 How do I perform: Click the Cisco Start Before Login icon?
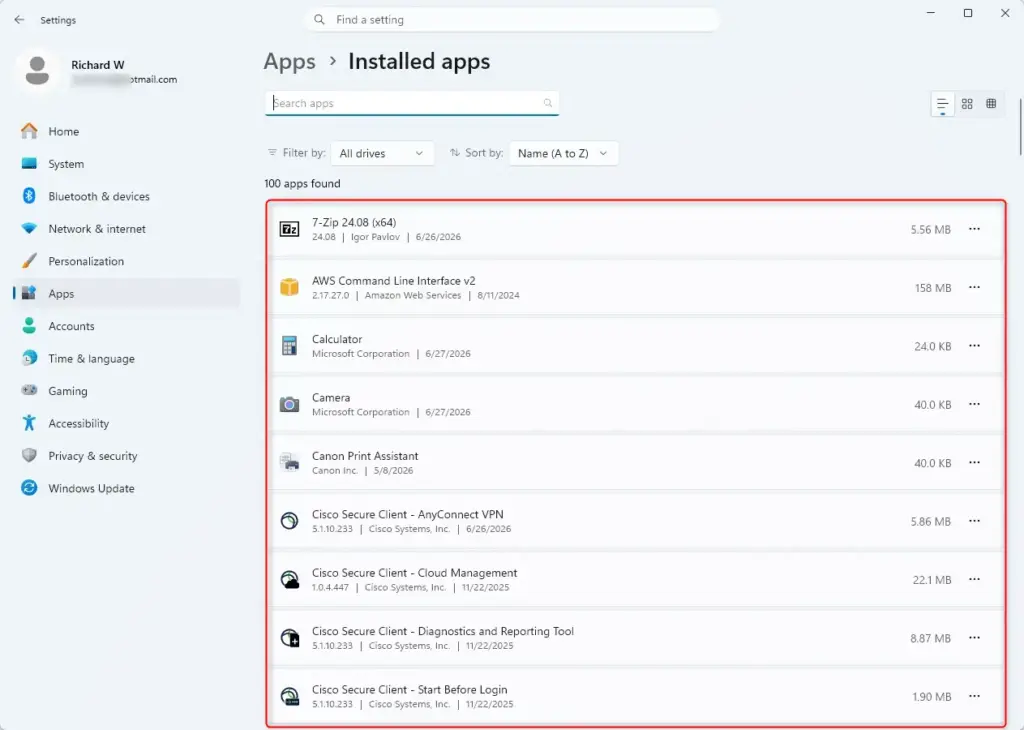pos(289,697)
